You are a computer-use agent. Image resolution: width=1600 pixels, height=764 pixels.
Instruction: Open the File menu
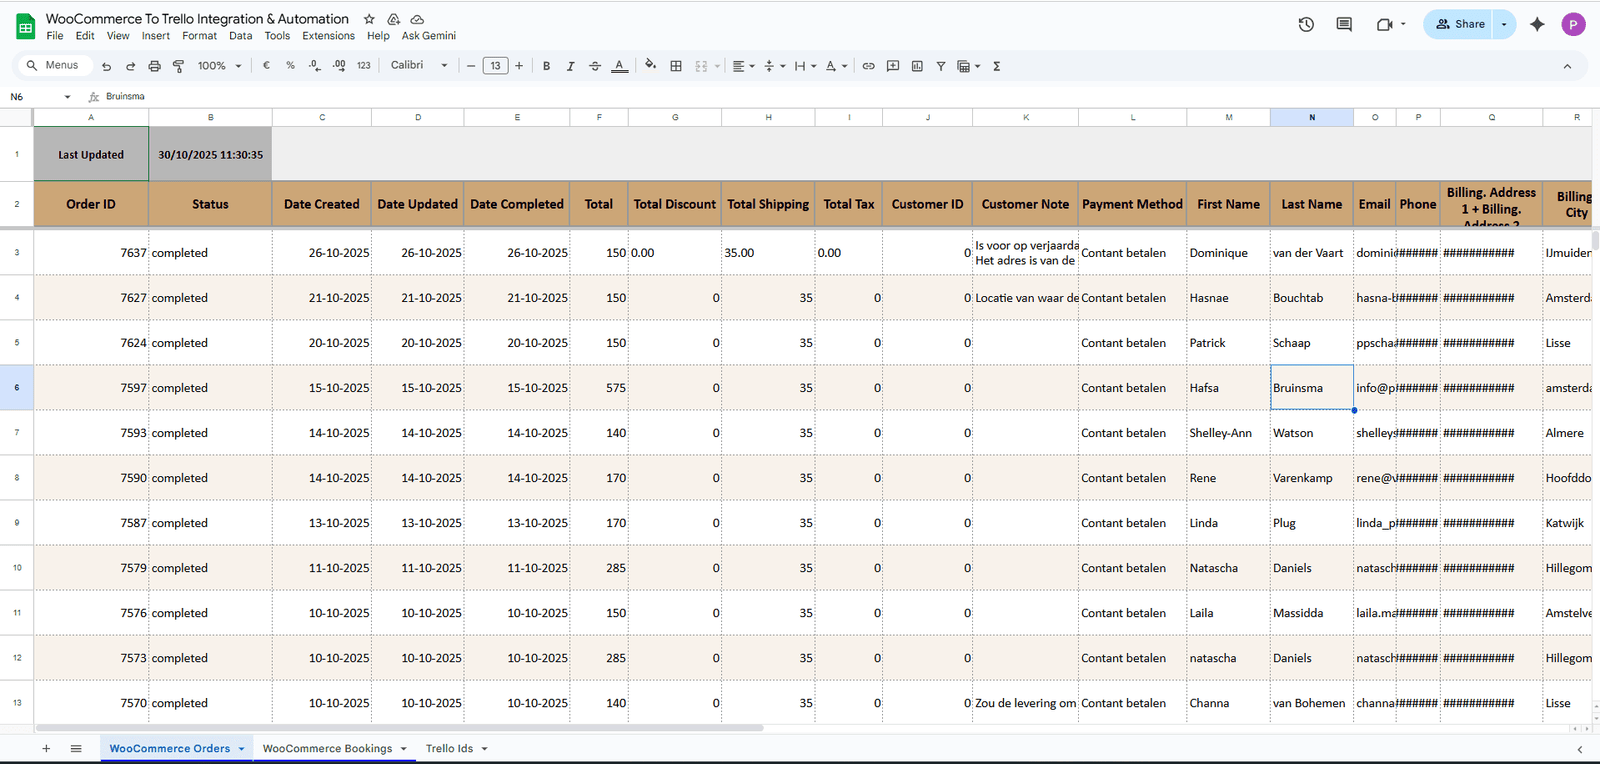coord(55,36)
